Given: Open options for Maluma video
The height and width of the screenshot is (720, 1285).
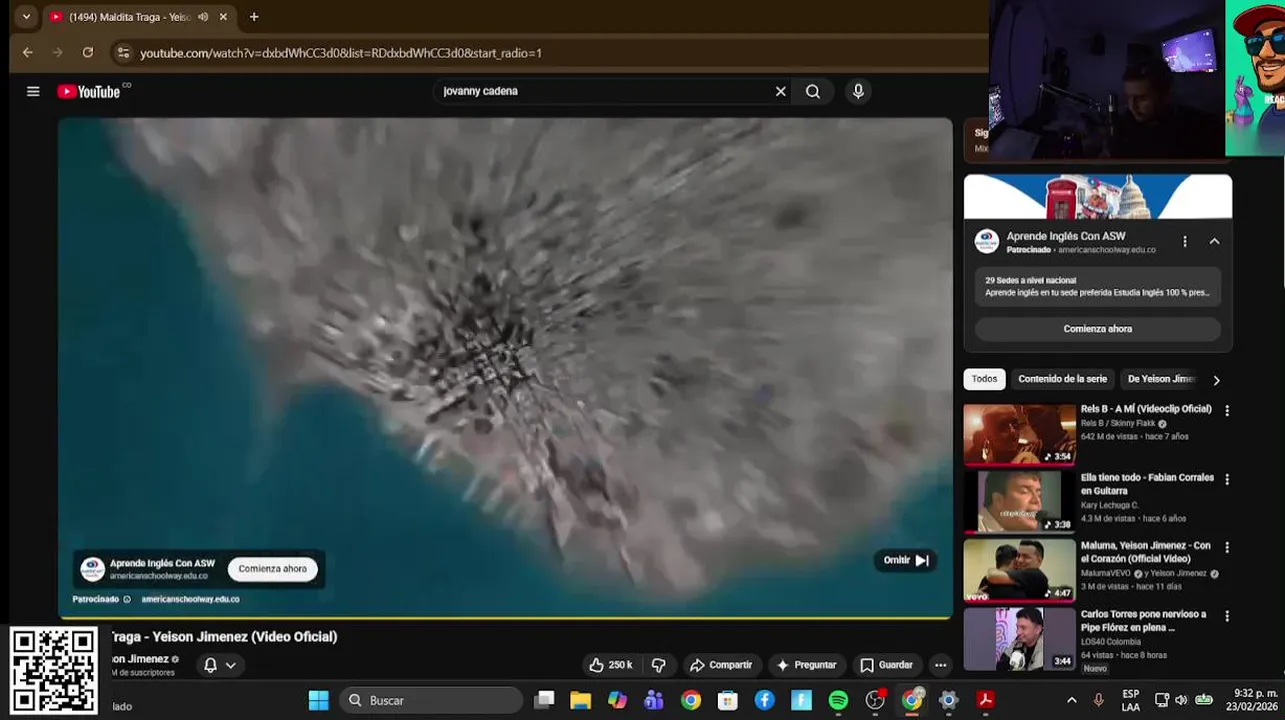Looking at the screenshot, I should click(x=1227, y=547).
